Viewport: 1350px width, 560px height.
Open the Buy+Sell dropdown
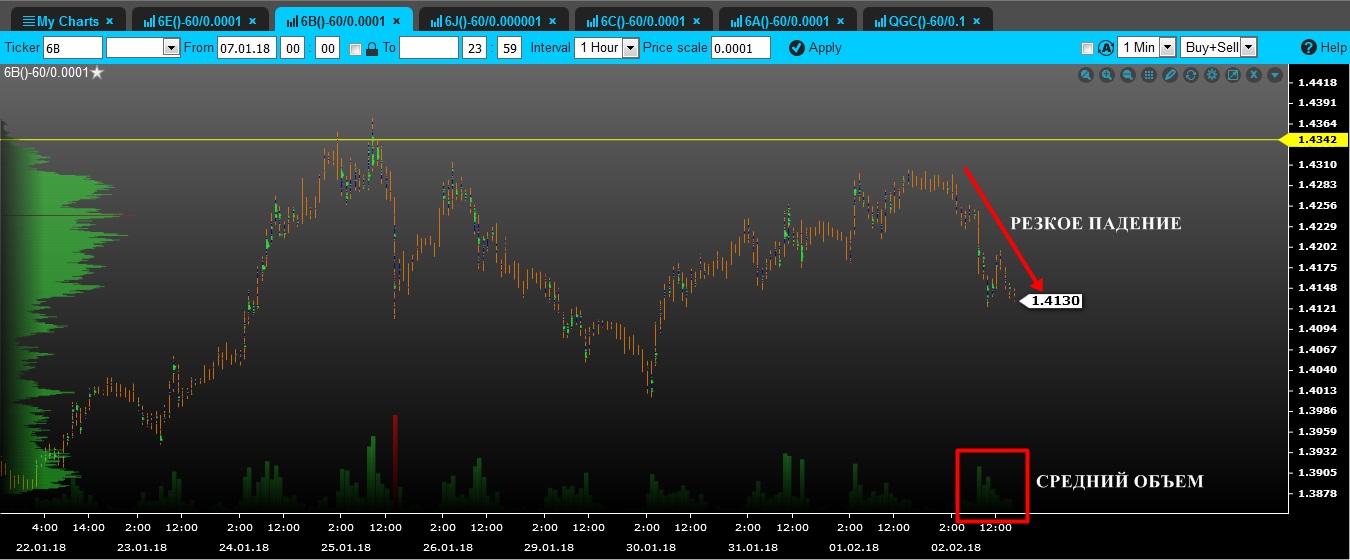tap(1218, 47)
